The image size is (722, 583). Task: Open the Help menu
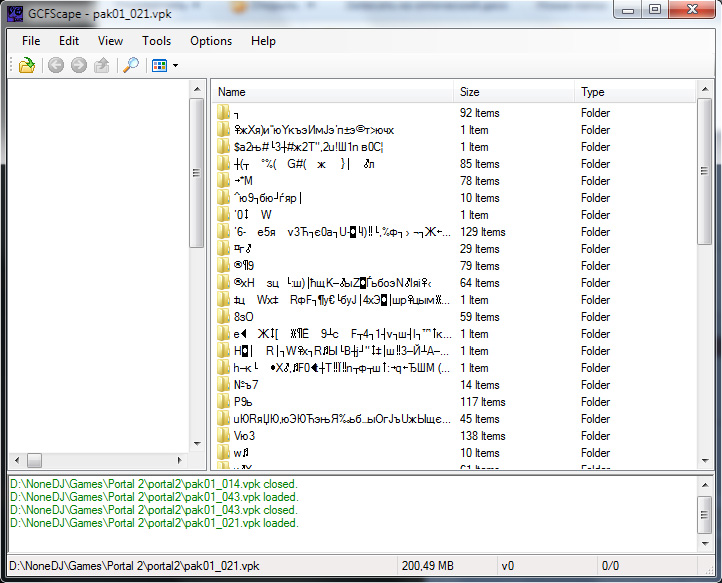click(x=263, y=41)
